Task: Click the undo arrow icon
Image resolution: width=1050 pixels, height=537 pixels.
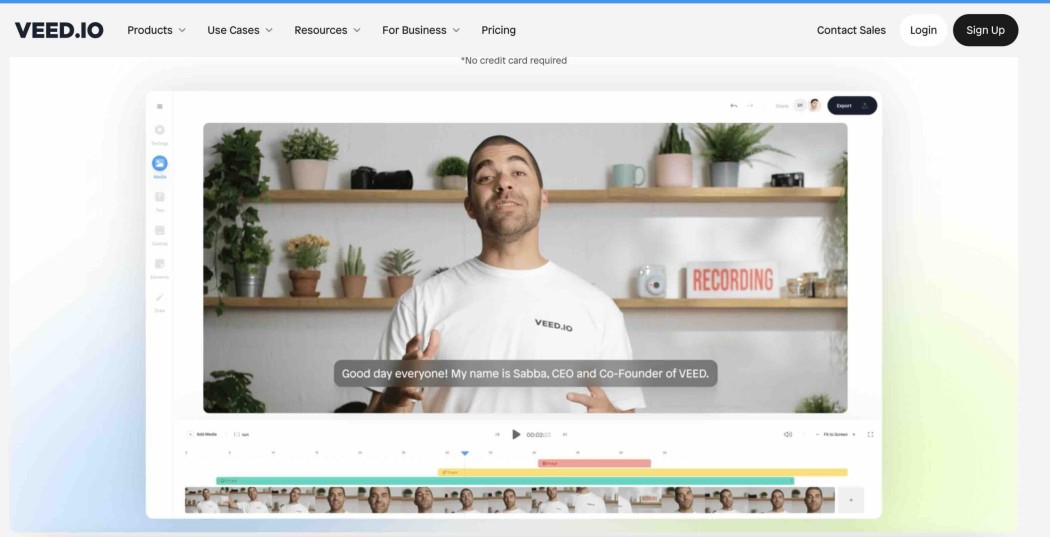Action: click(x=733, y=106)
